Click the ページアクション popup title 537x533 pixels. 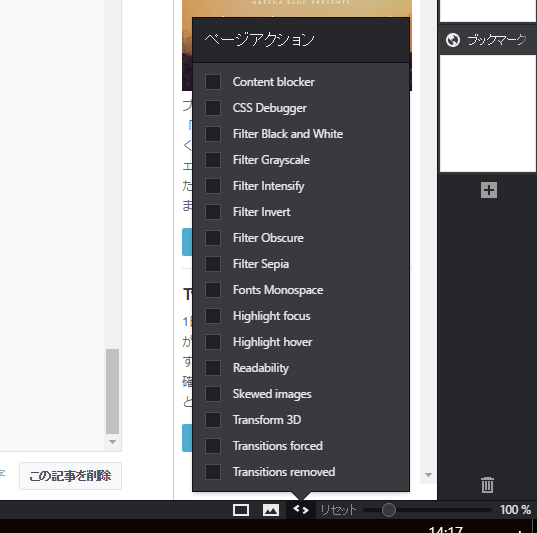259,40
